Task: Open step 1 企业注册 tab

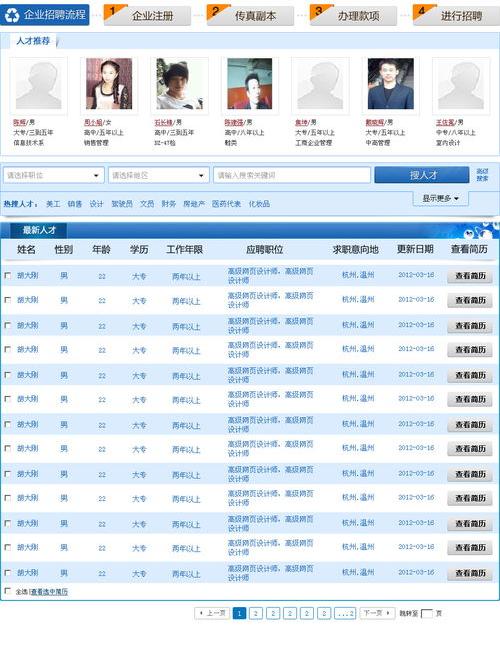Action: [x=147, y=15]
